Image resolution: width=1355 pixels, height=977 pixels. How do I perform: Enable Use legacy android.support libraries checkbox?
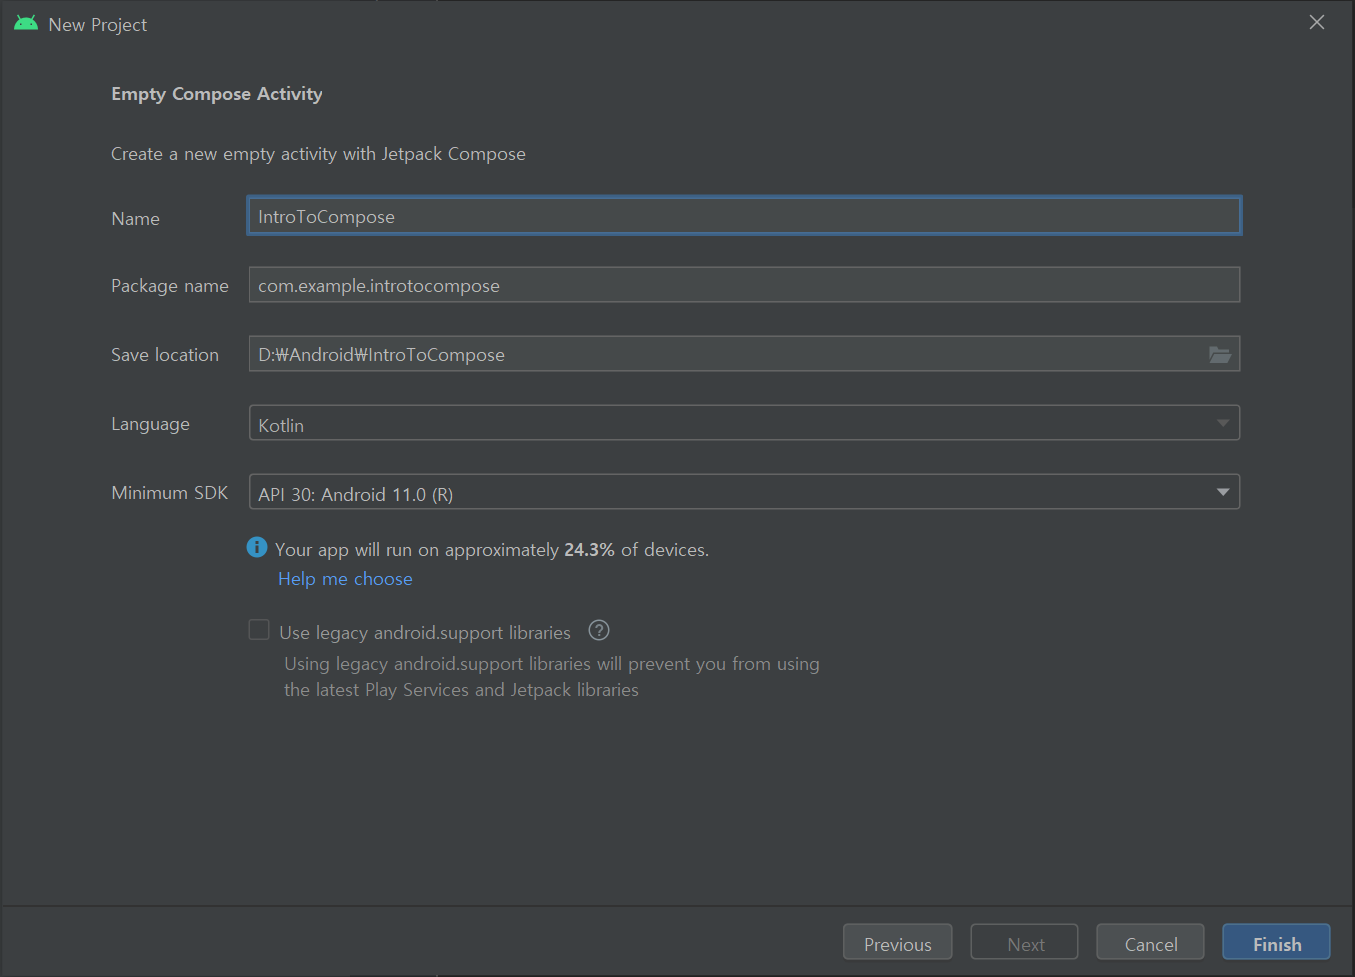pyautogui.click(x=259, y=630)
